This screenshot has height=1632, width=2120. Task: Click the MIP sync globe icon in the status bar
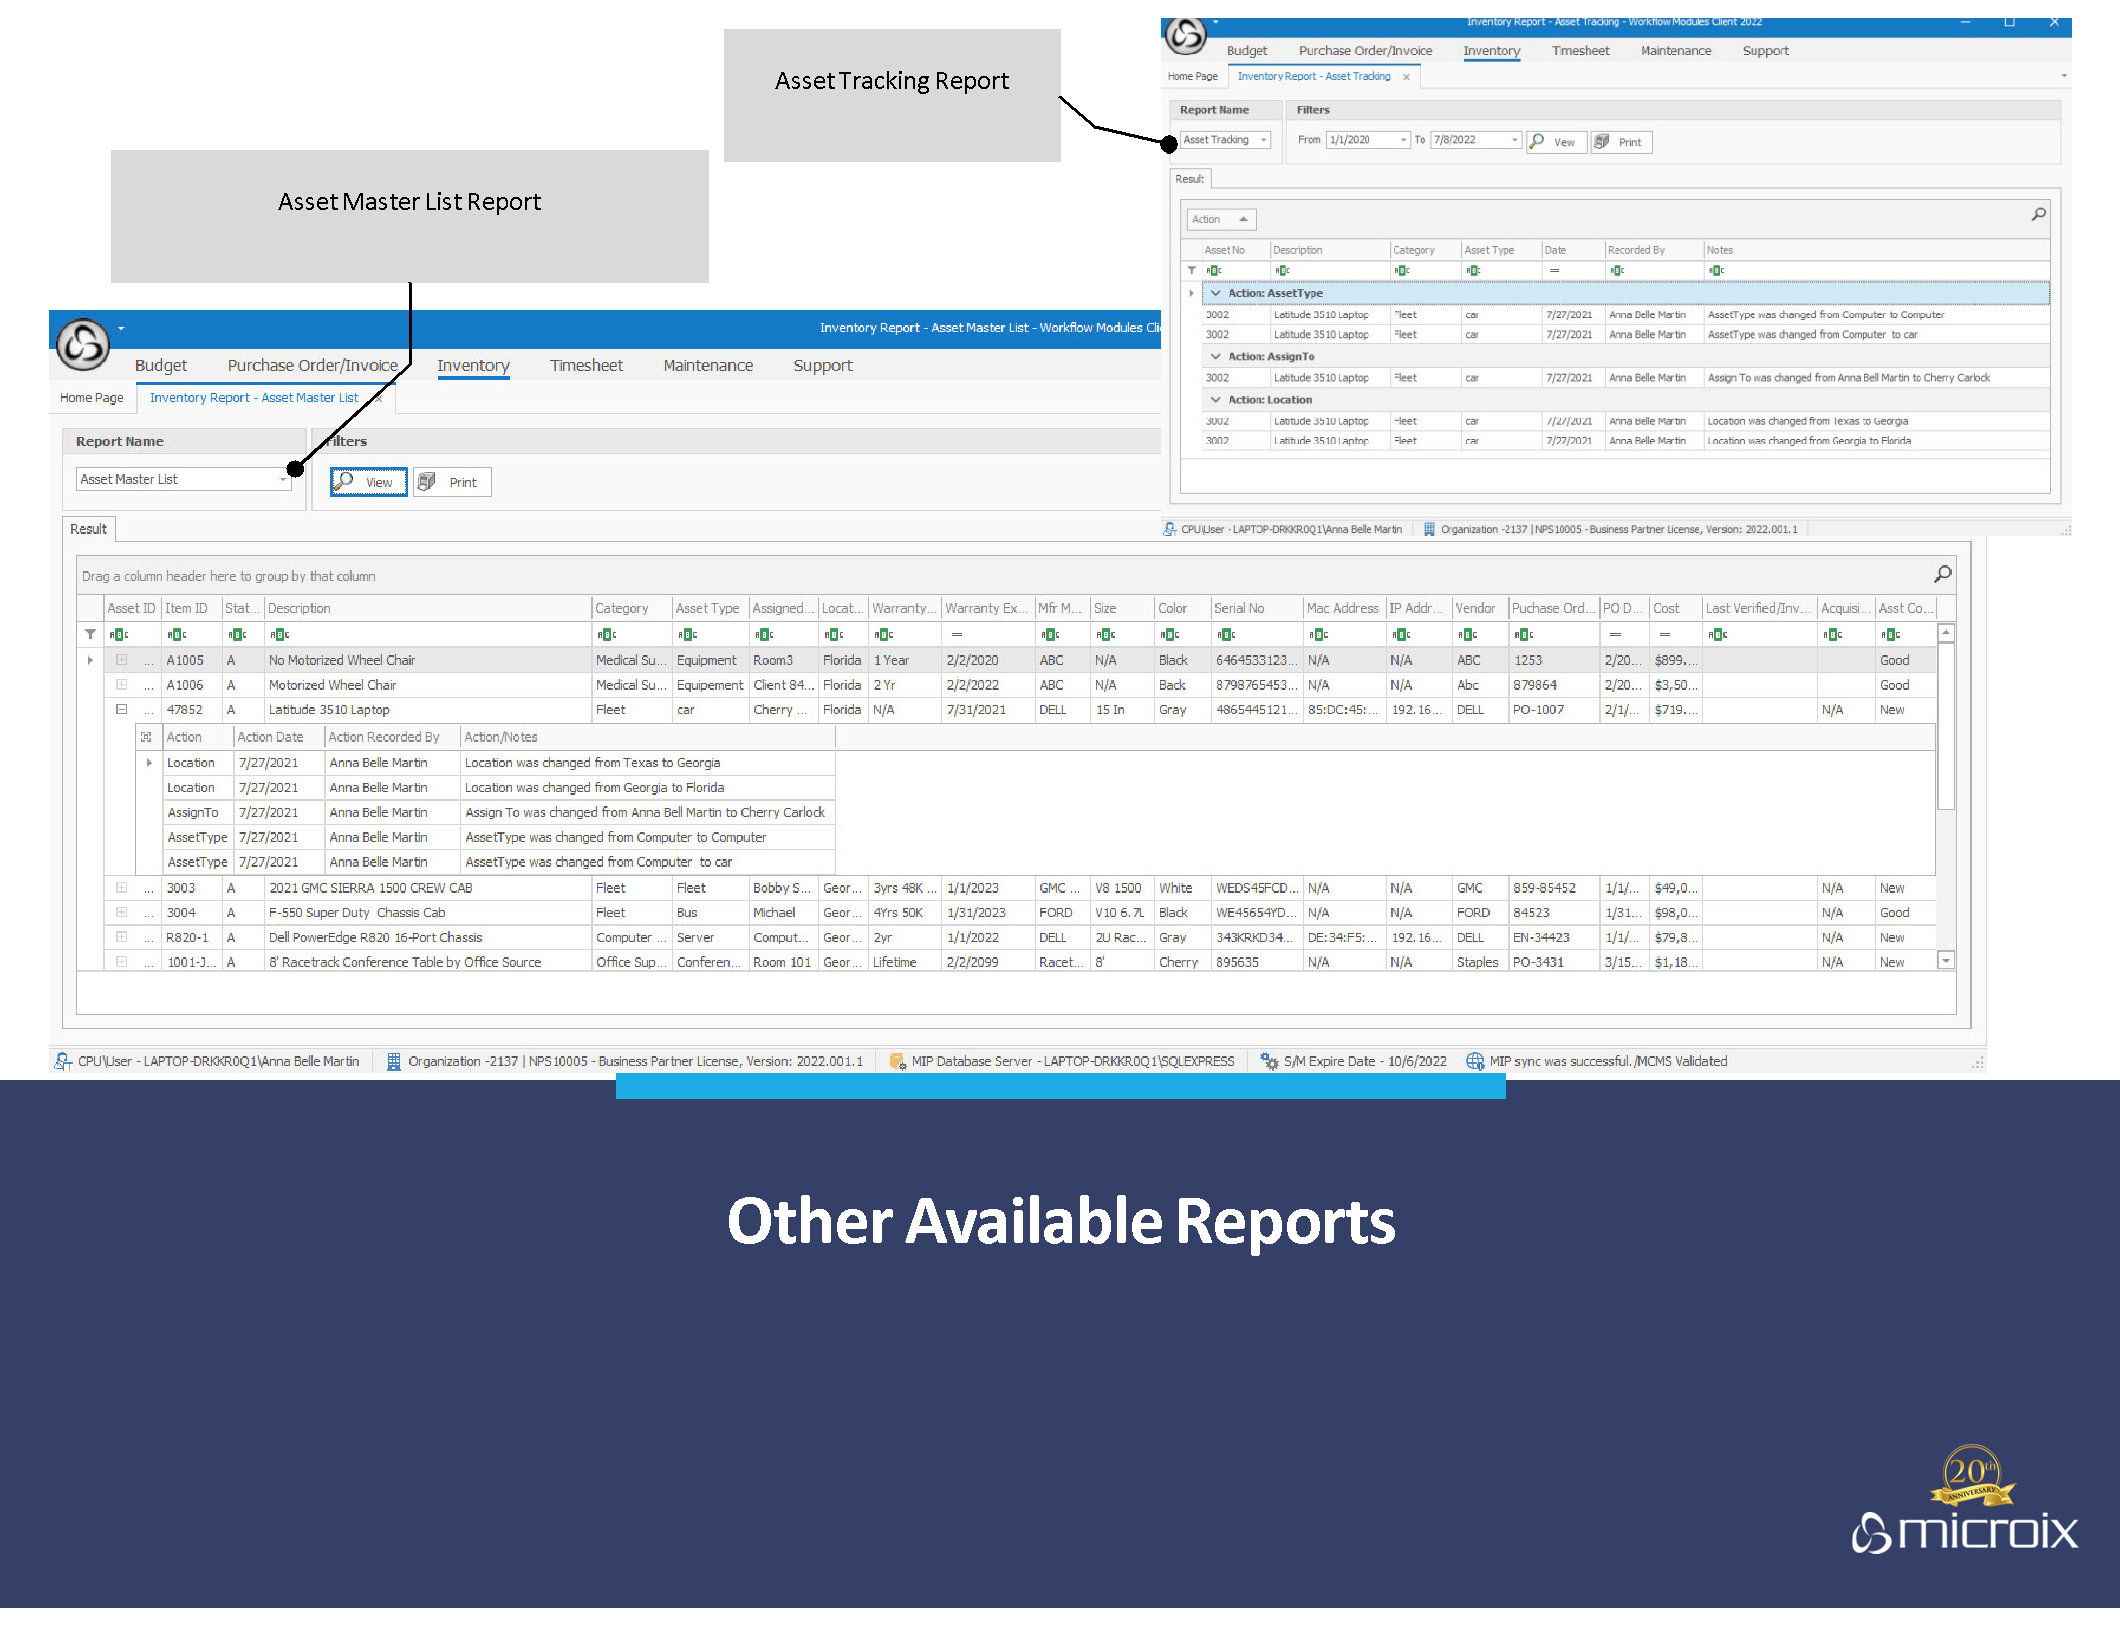1474,1061
